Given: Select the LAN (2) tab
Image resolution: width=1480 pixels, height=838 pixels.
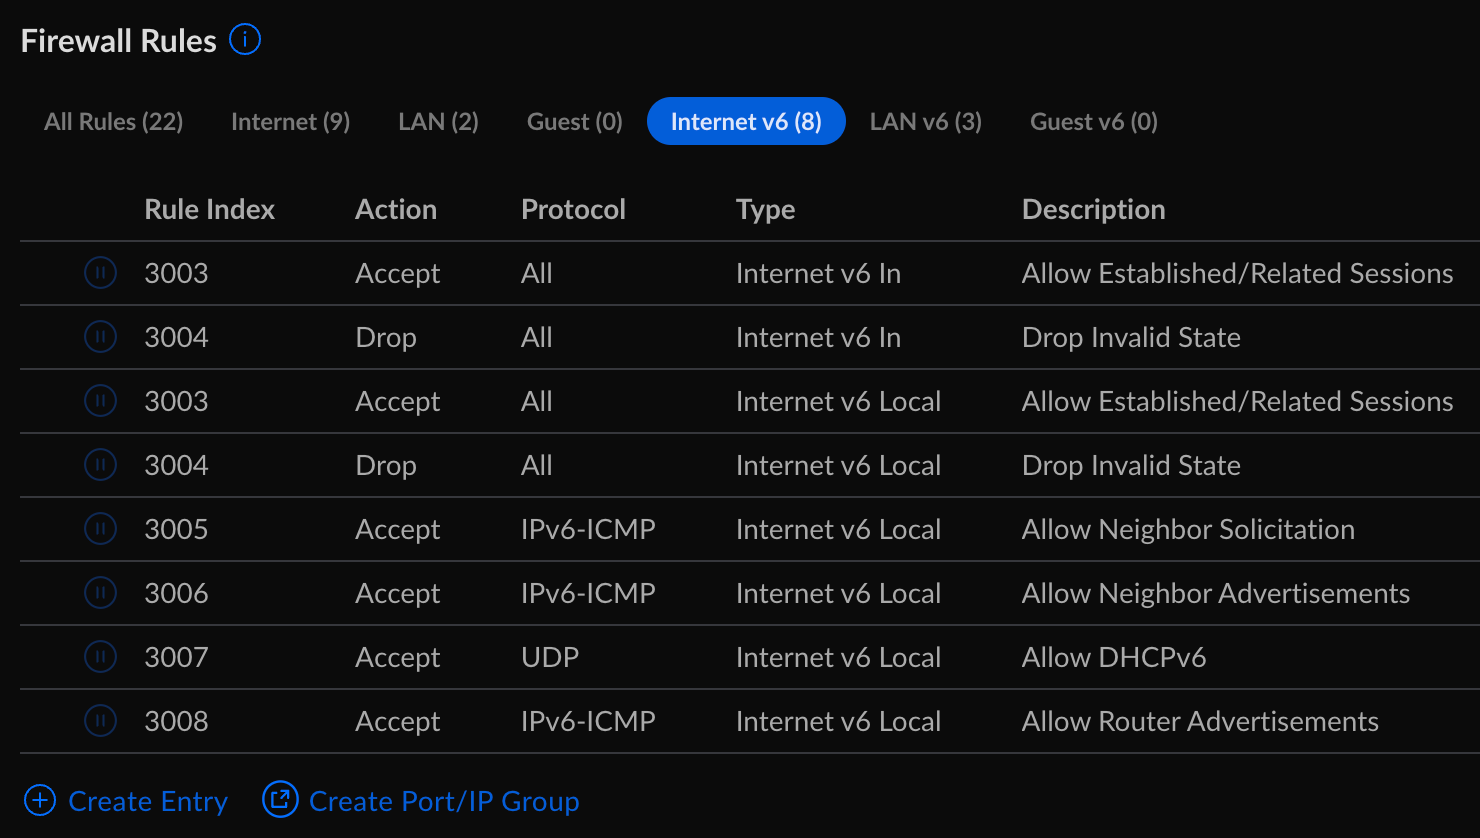Looking at the screenshot, I should pyautogui.click(x=439, y=122).
